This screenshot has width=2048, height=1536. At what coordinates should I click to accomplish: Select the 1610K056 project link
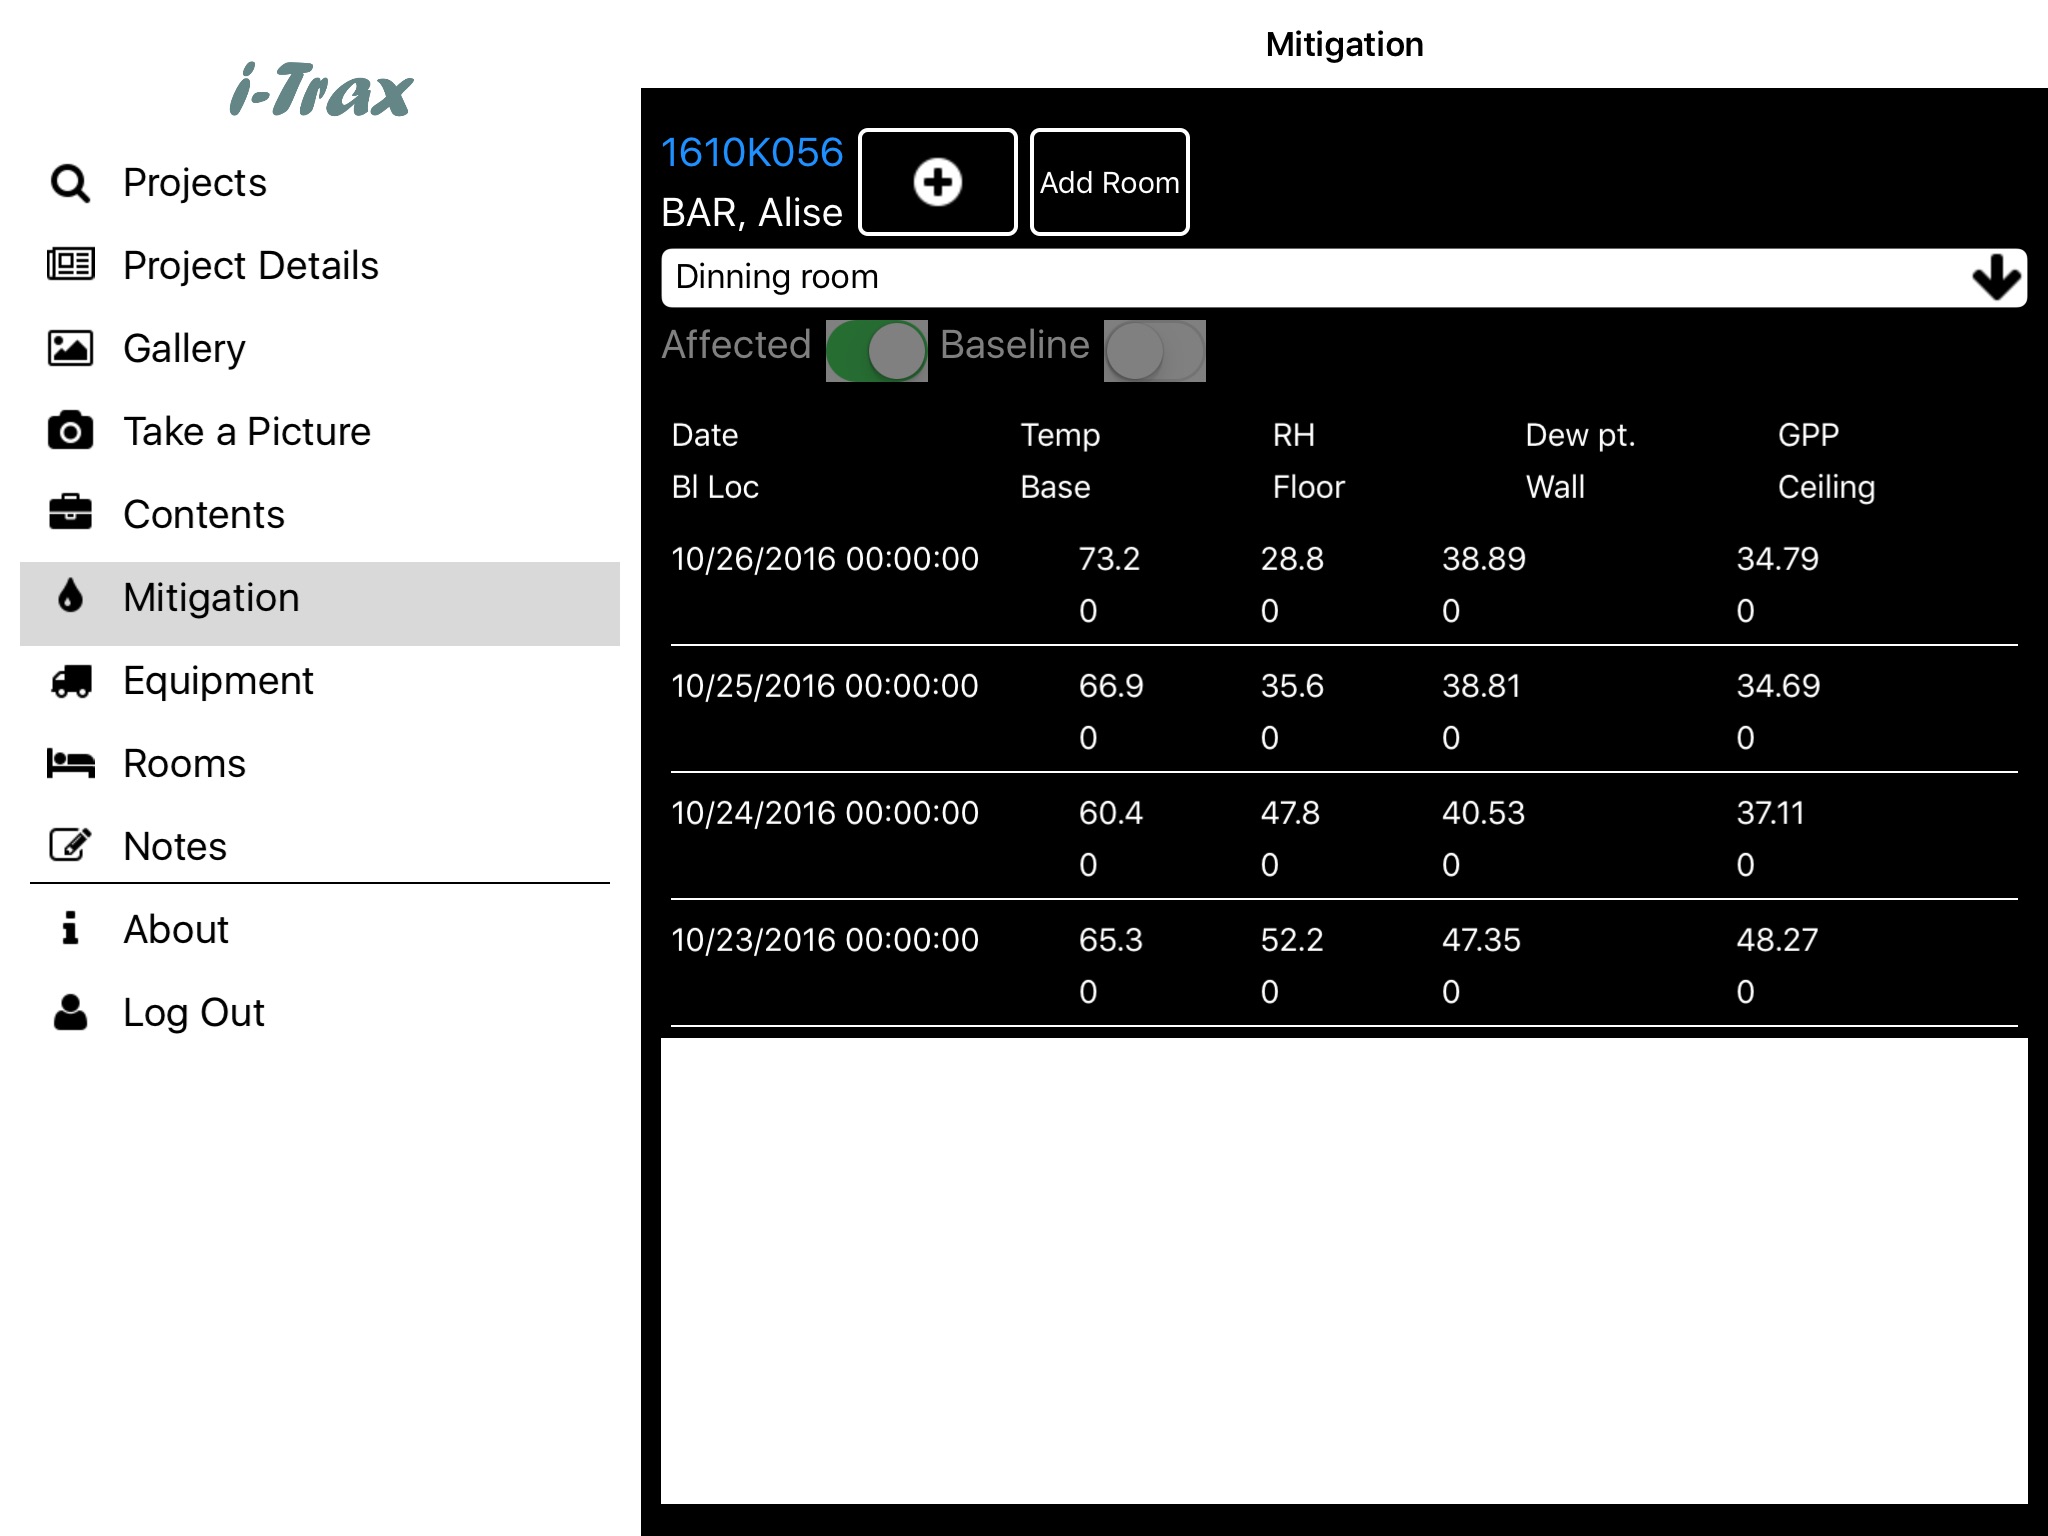click(x=734, y=150)
